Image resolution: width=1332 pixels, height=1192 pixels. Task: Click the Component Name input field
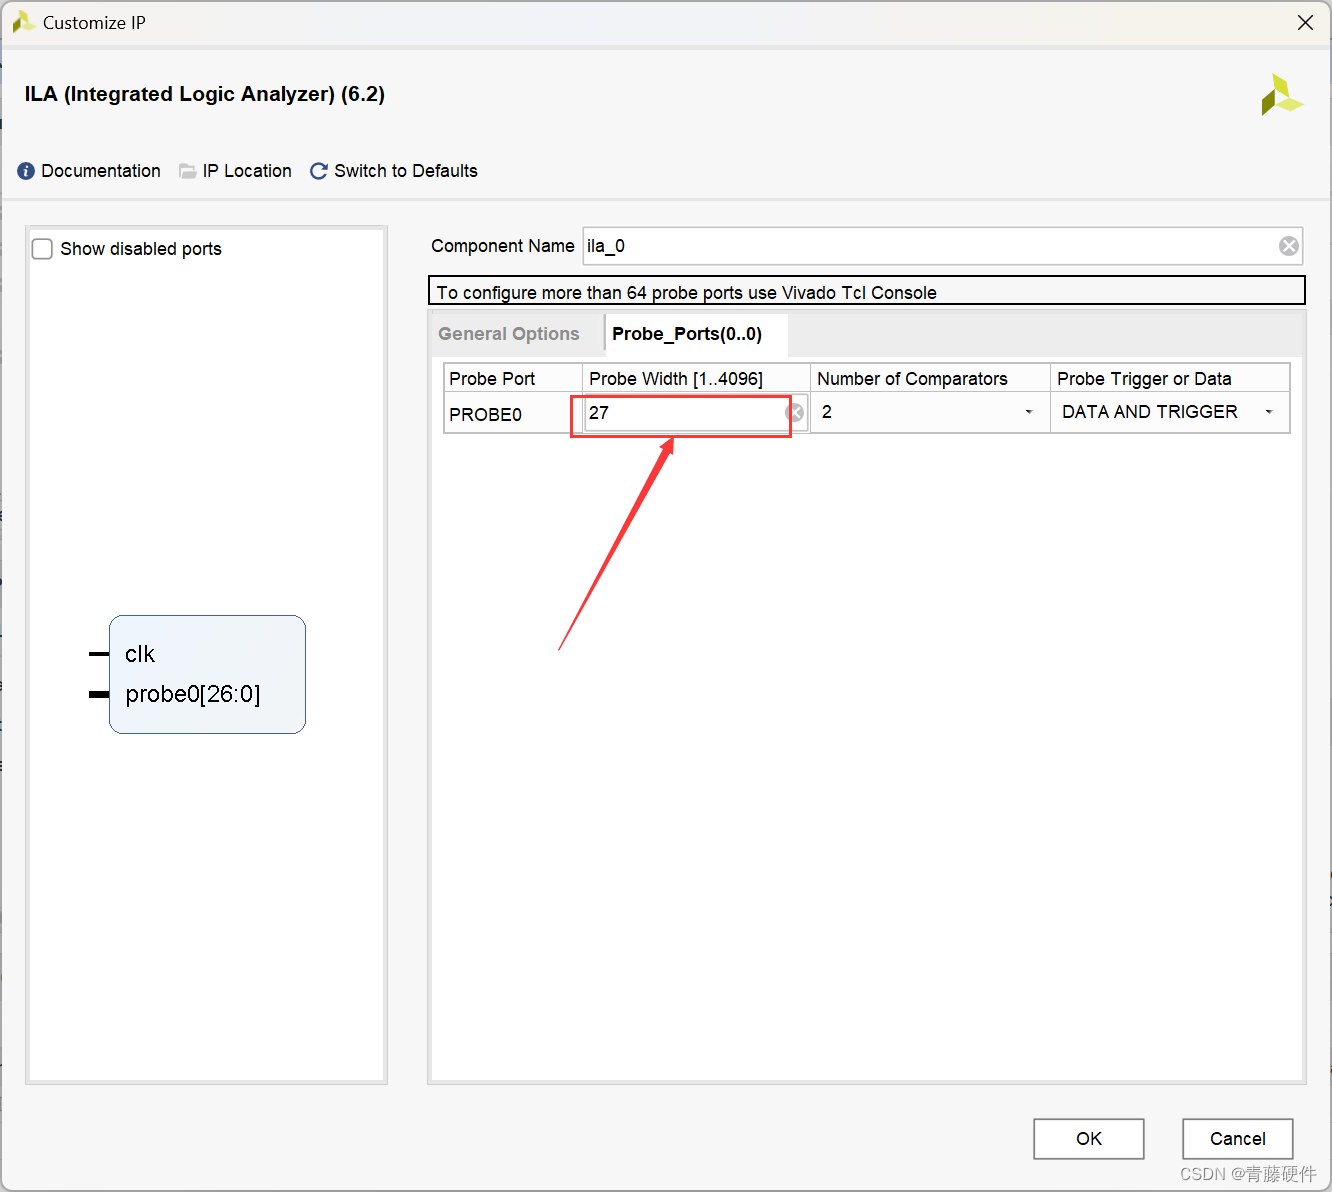pyautogui.click(x=943, y=246)
